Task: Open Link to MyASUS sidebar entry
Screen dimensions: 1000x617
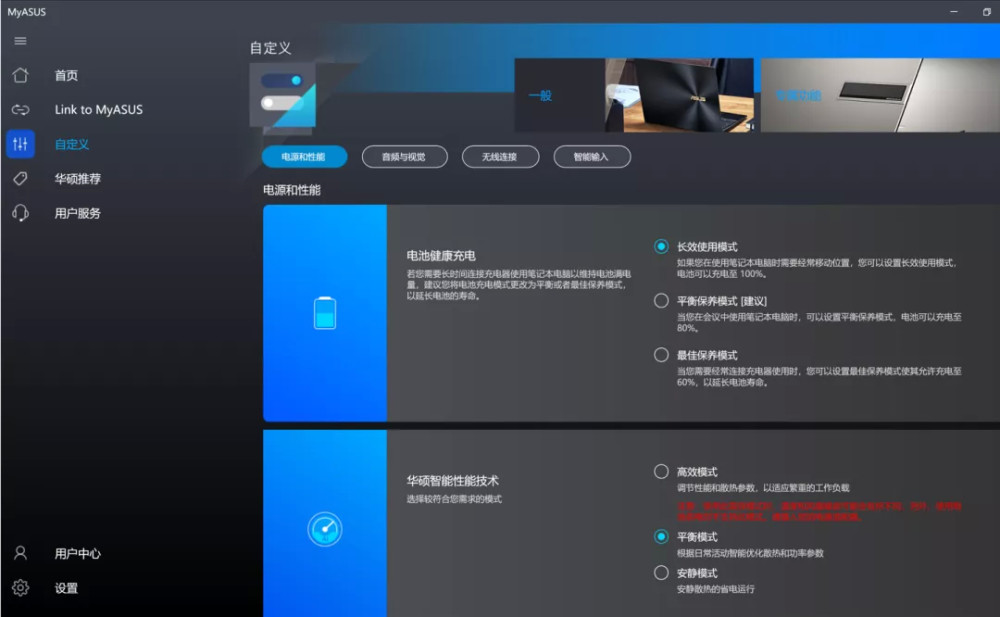Action: coord(99,110)
